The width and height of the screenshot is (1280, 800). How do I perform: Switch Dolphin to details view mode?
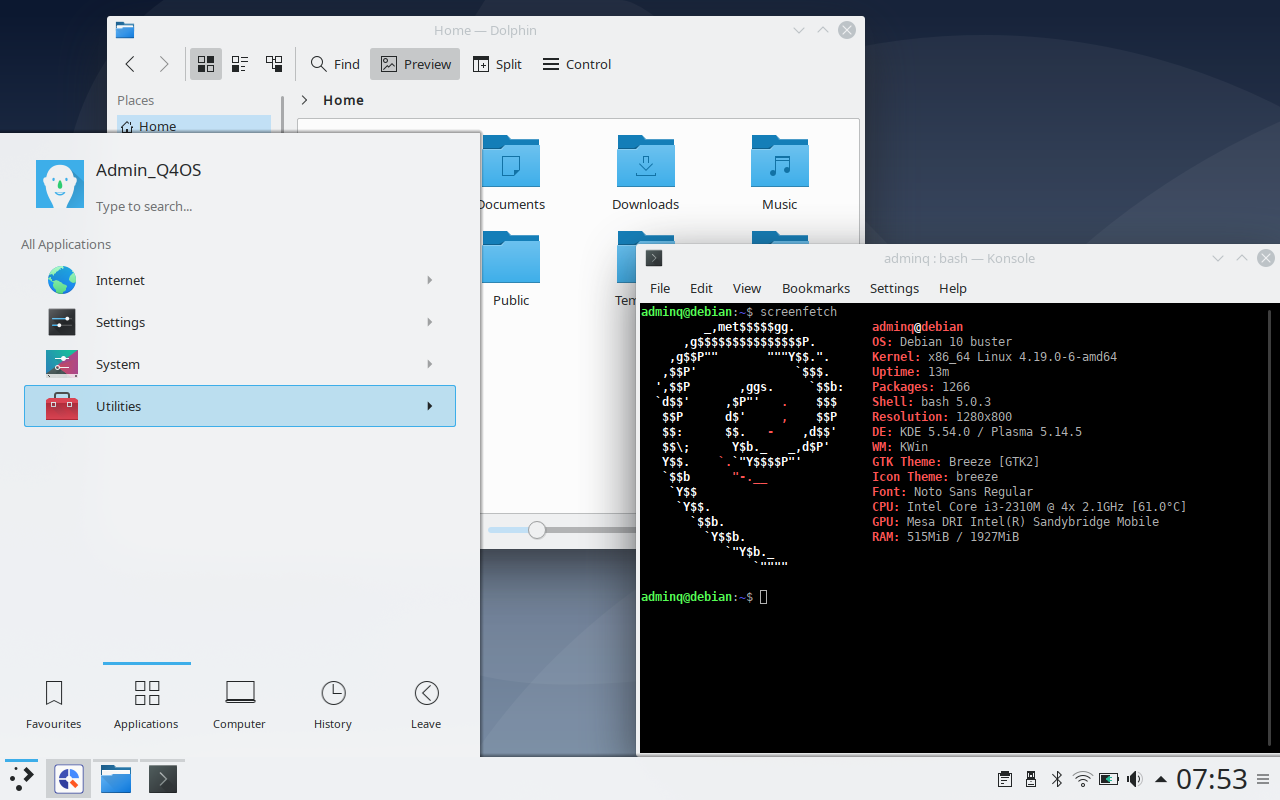274,64
